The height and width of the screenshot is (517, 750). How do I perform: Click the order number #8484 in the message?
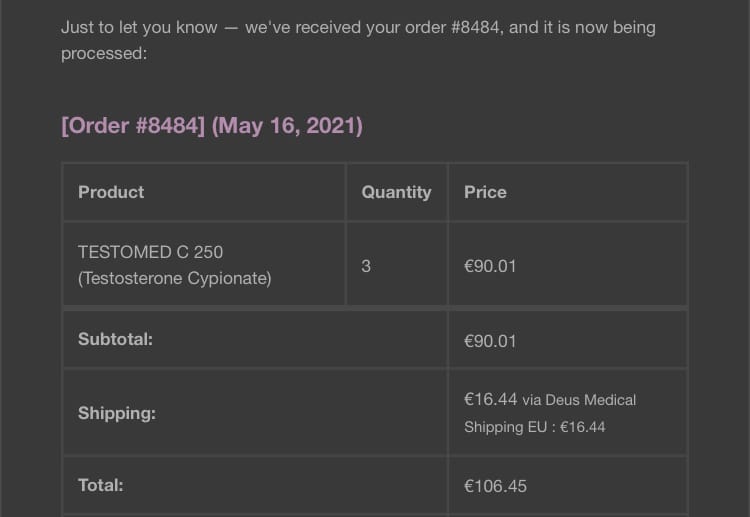tap(476, 27)
